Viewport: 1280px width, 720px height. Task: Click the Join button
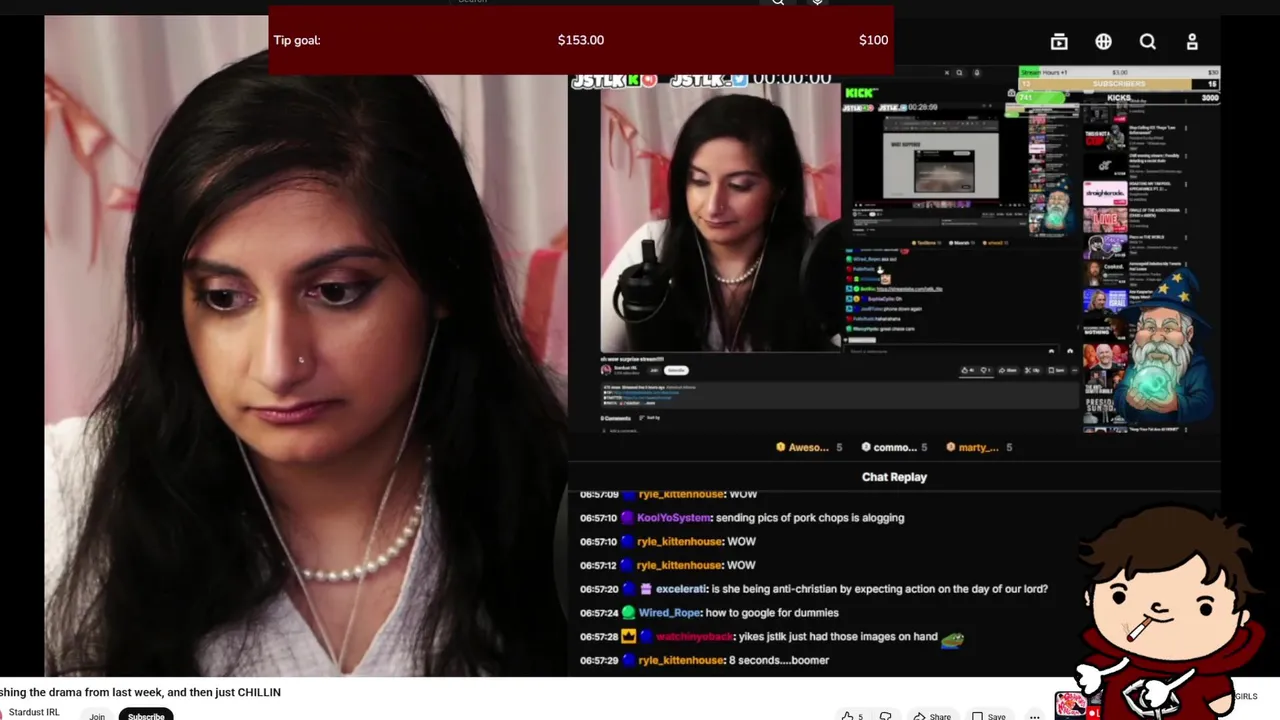(97, 716)
